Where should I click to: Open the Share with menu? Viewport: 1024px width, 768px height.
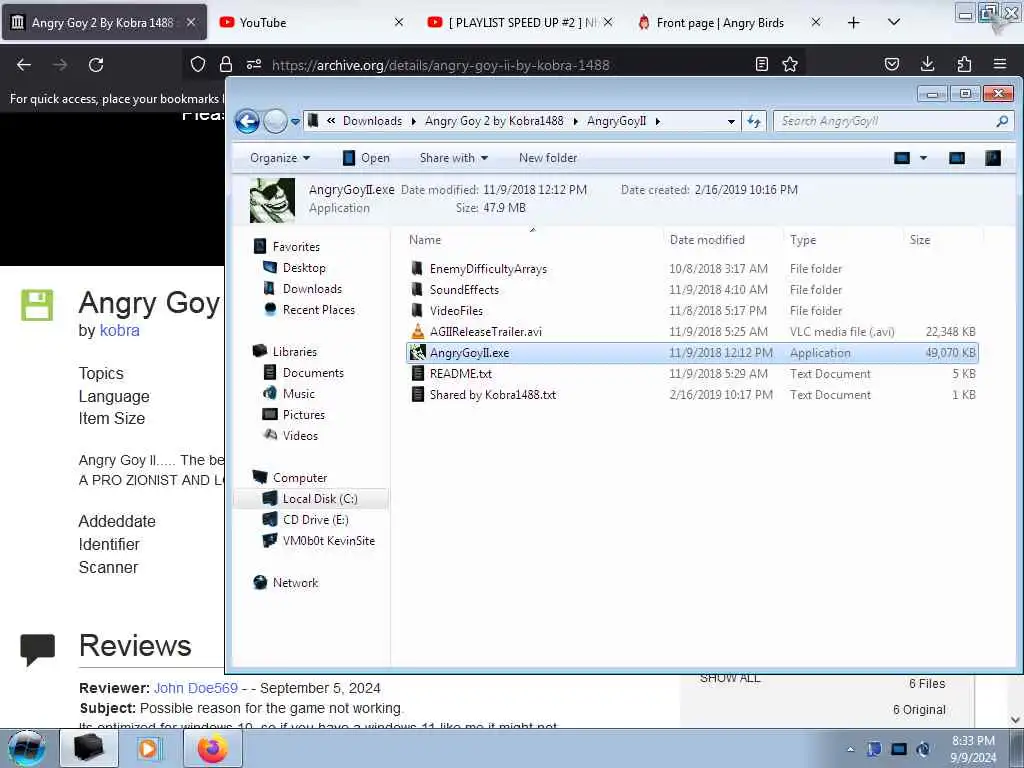454,158
